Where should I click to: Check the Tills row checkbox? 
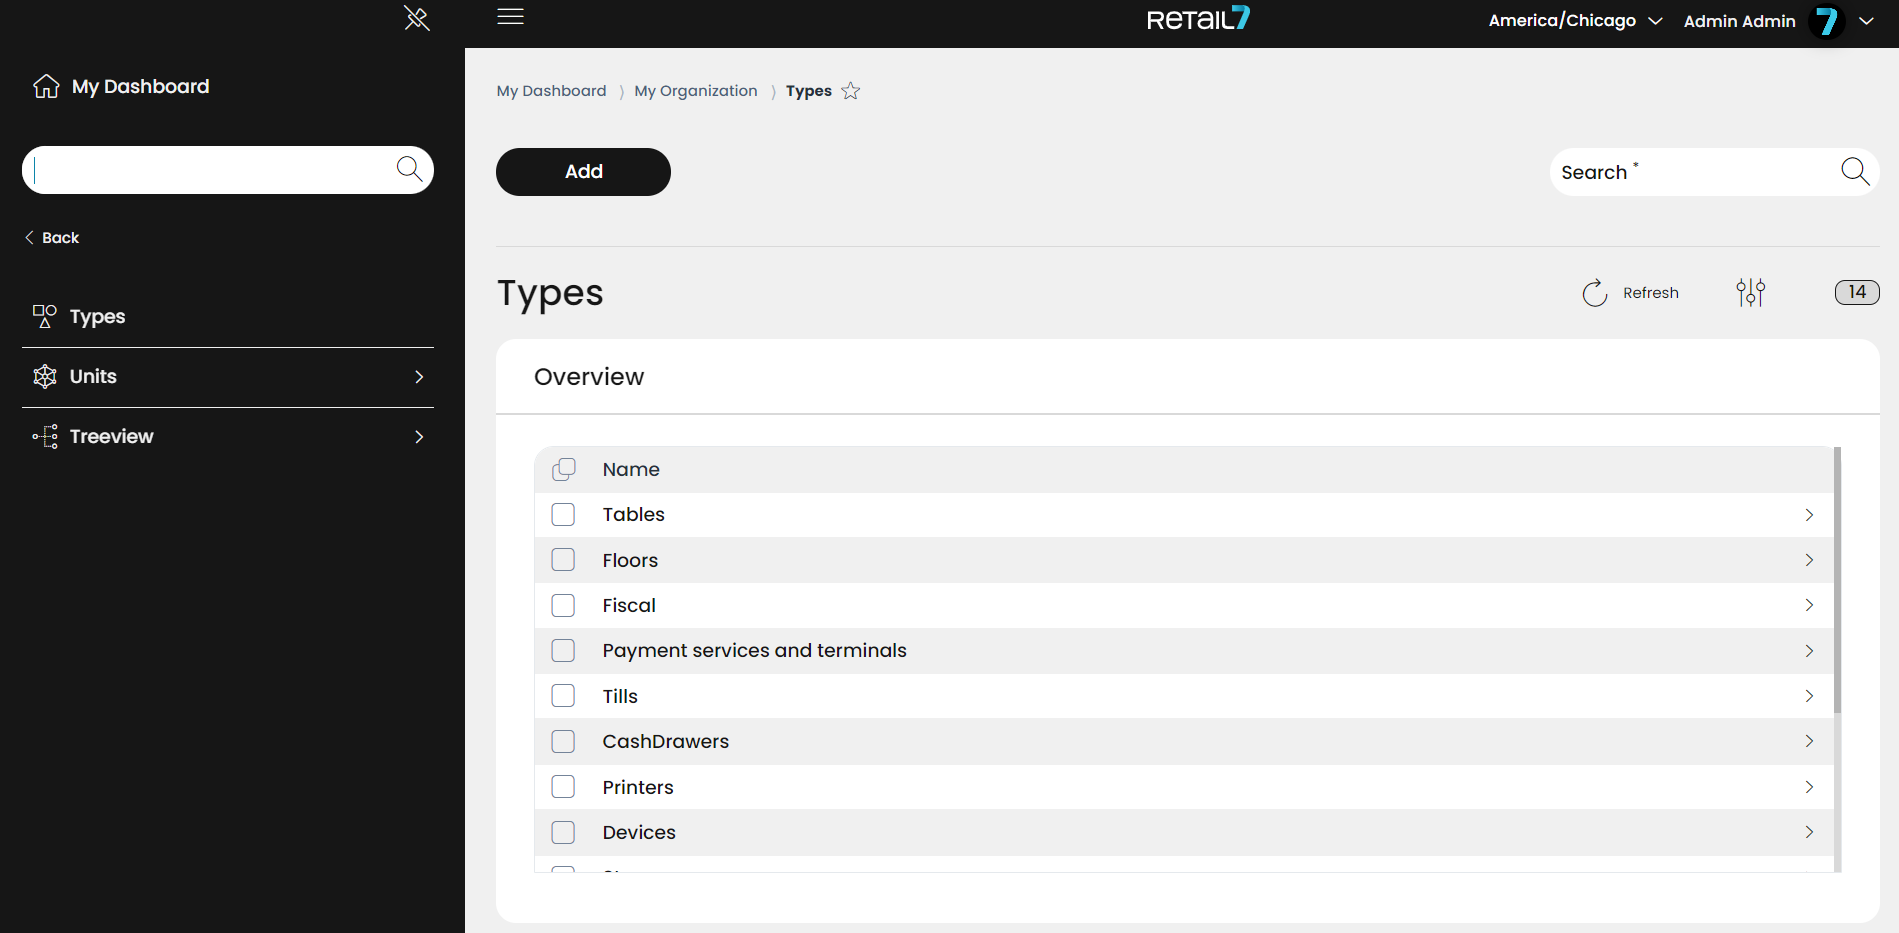pyautogui.click(x=564, y=696)
